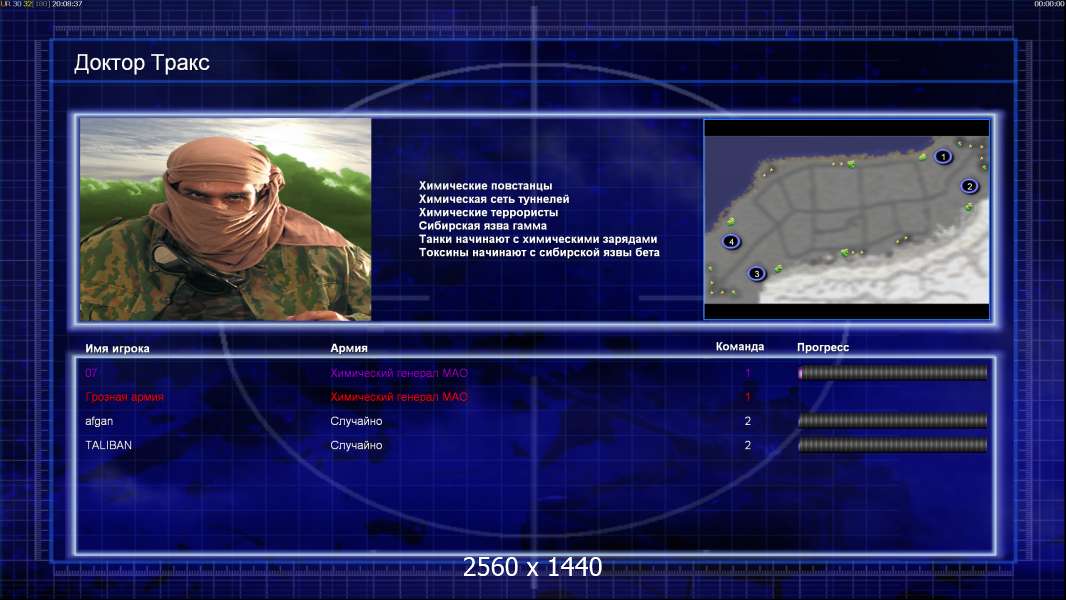Click the Доктор Тракс general portrait

tap(226, 219)
